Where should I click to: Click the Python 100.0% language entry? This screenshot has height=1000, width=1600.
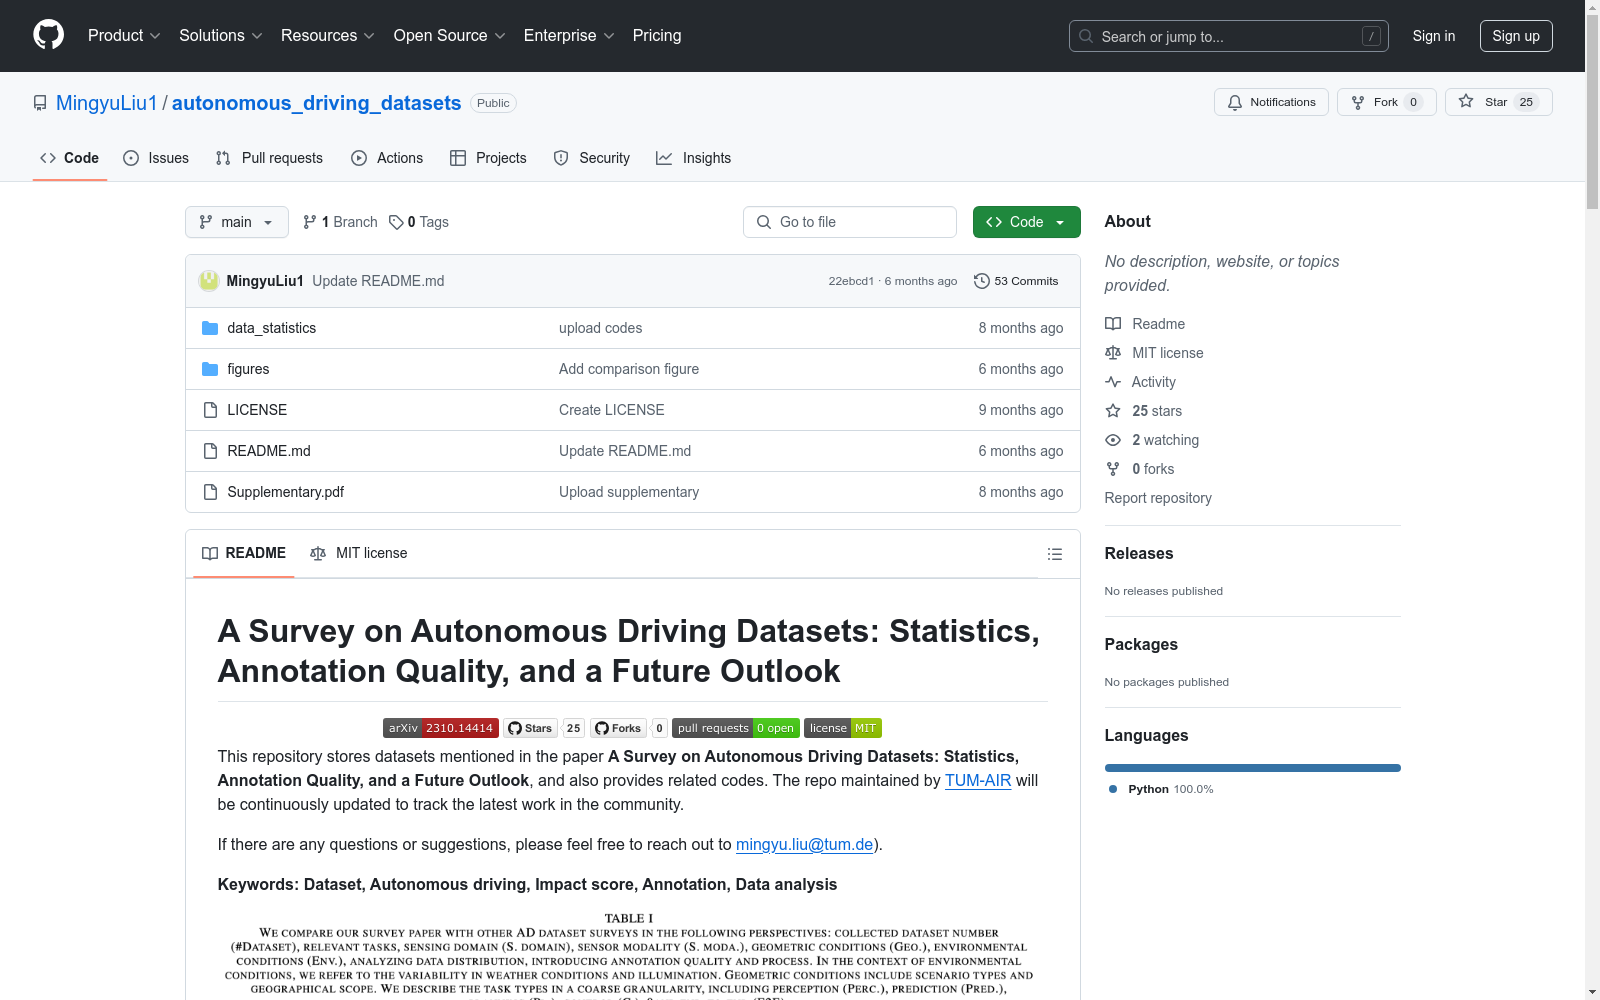pos(1161,789)
